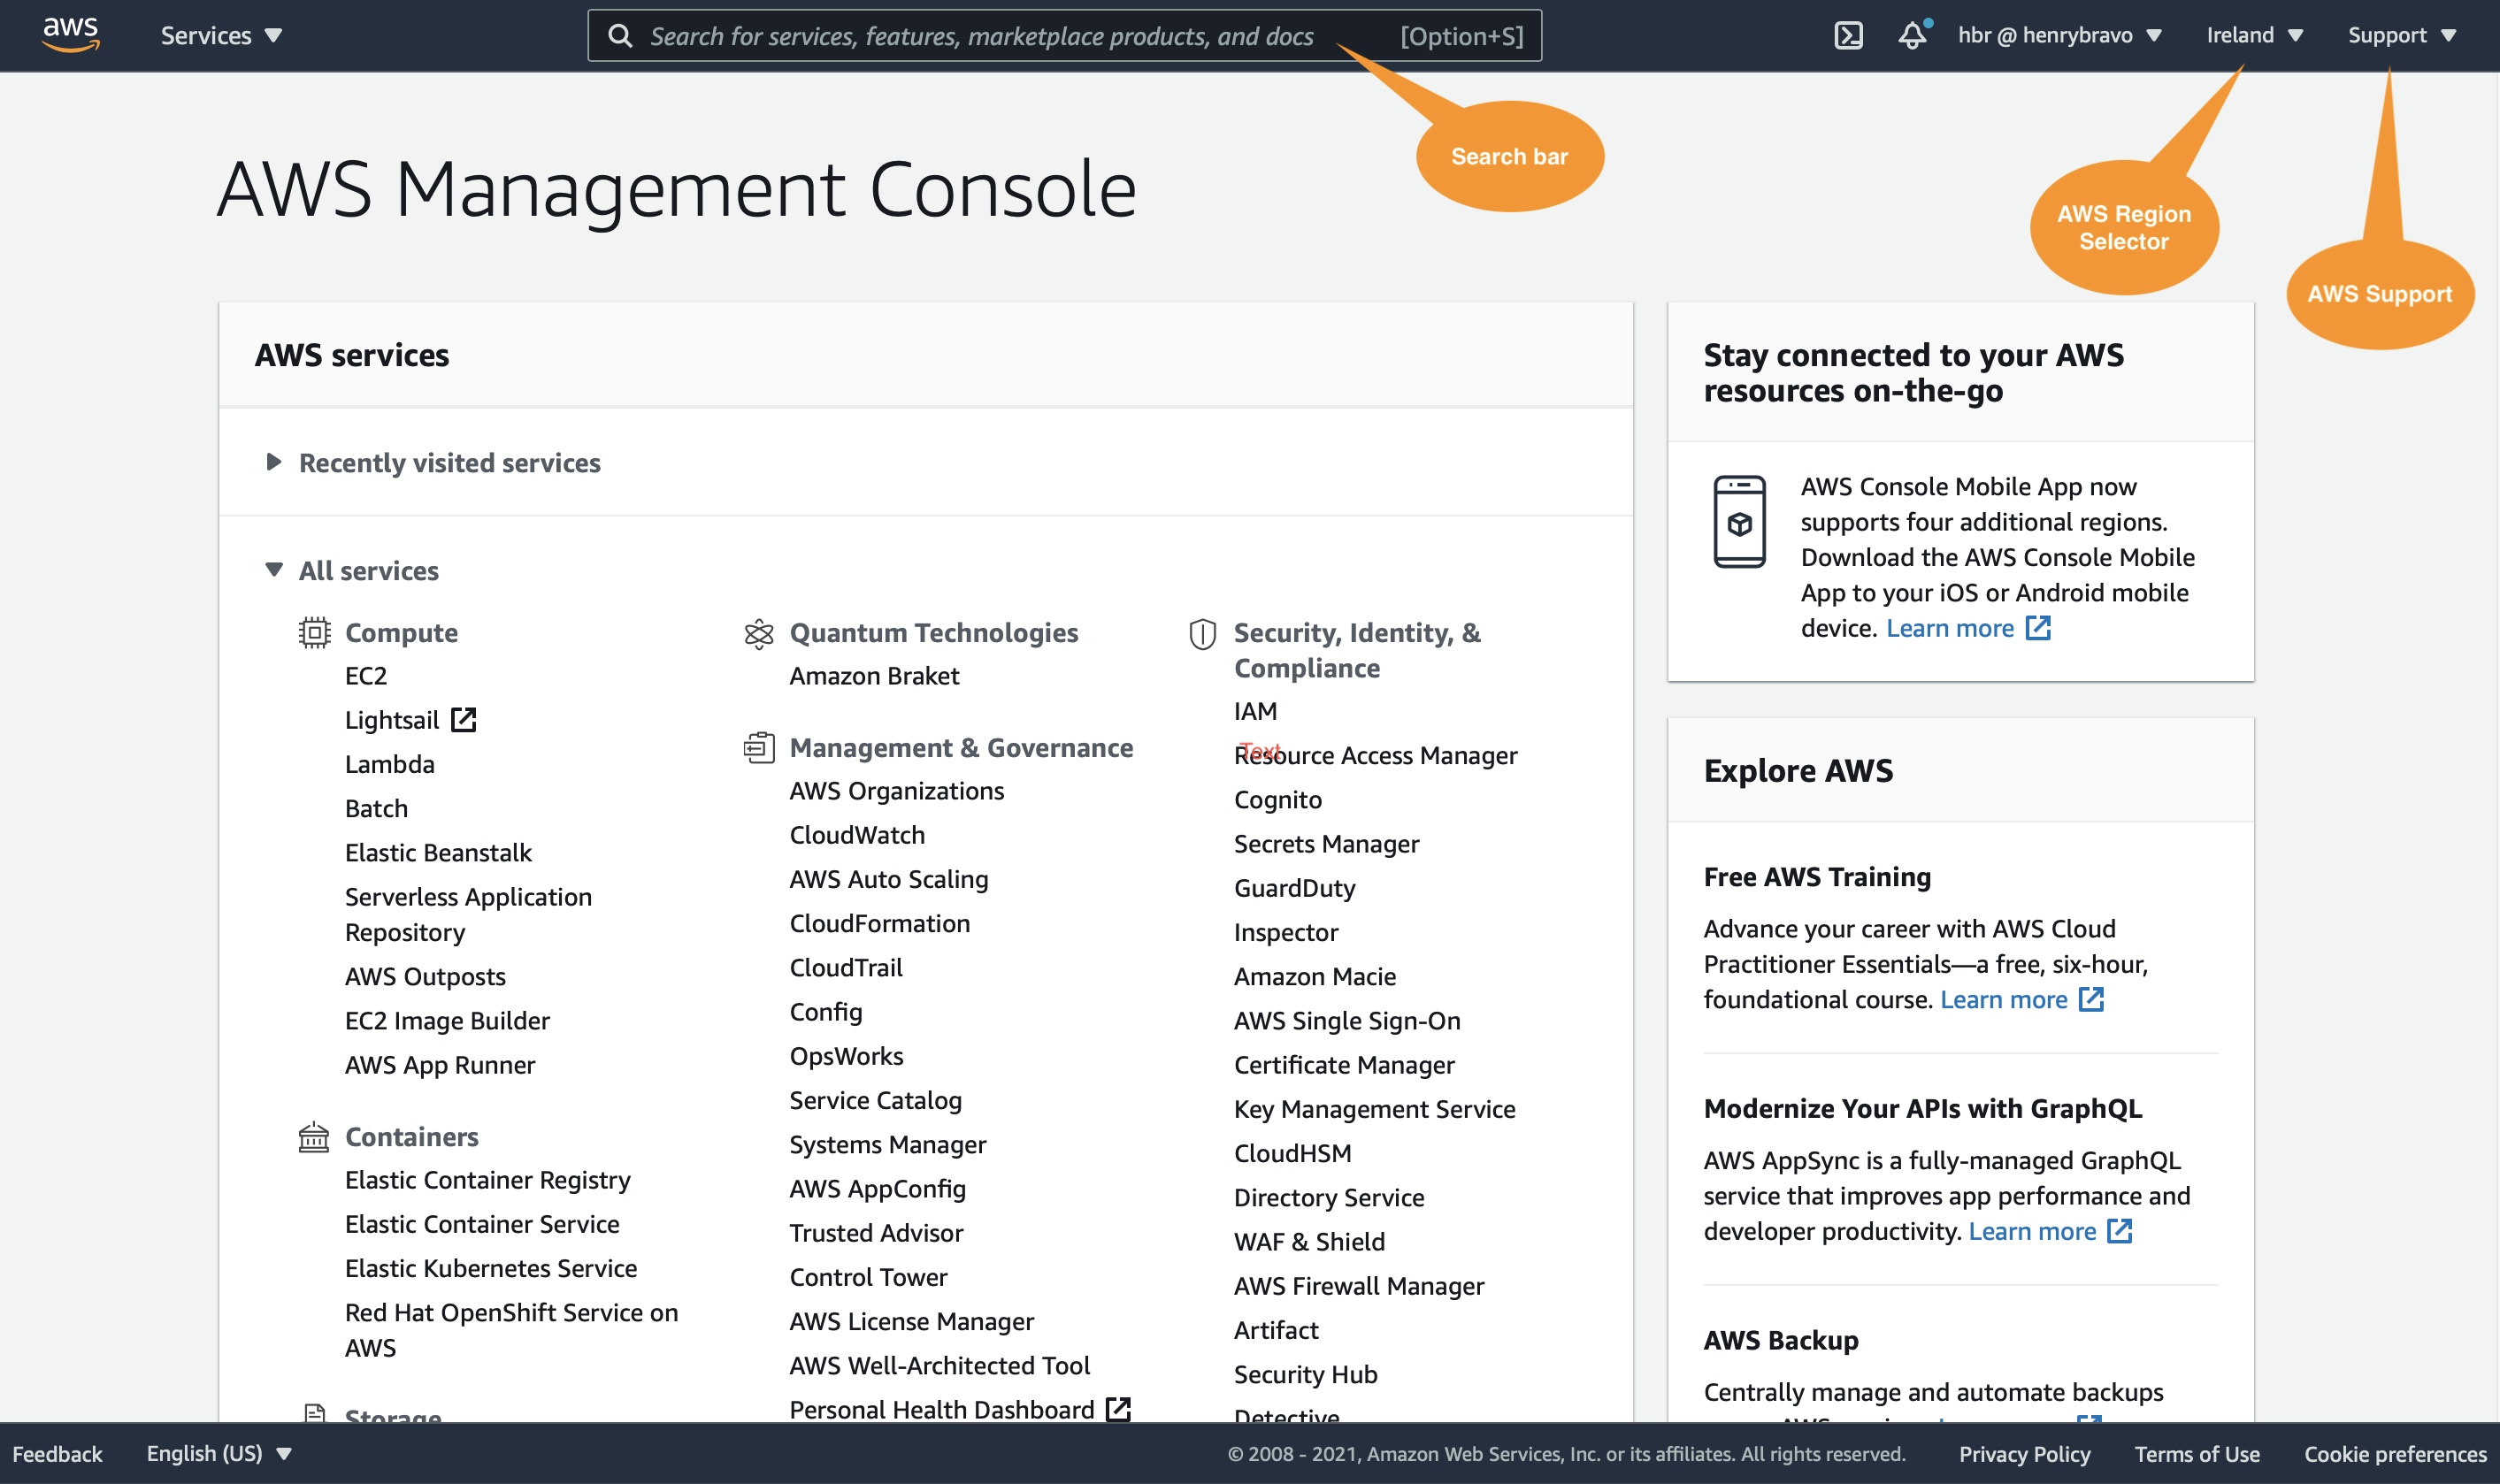This screenshot has height=1484, width=2500.
Task: Expand Recently visited services section
Action: (x=434, y=463)
